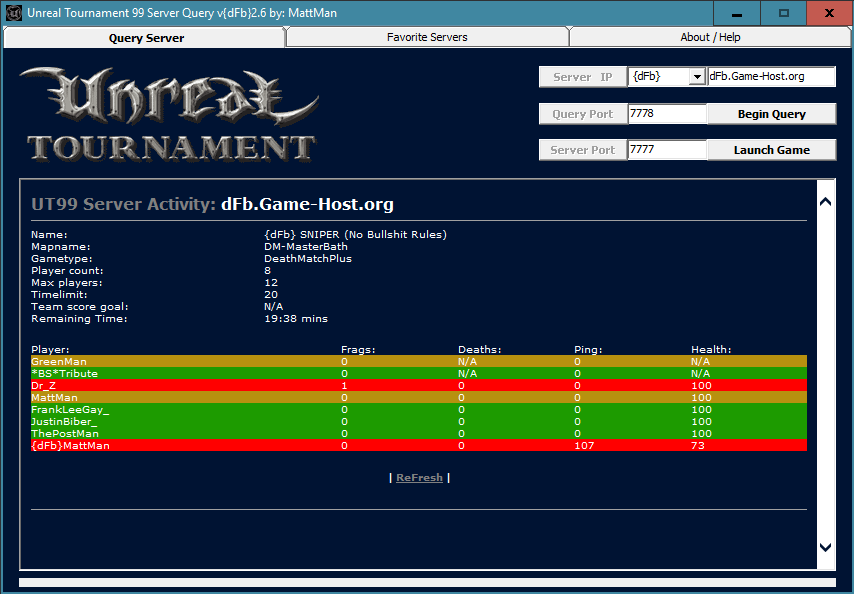Select the ThePostMan player row
Viewport: 854px width, 594px height.
pyautogui.click(x=419, y=433)
